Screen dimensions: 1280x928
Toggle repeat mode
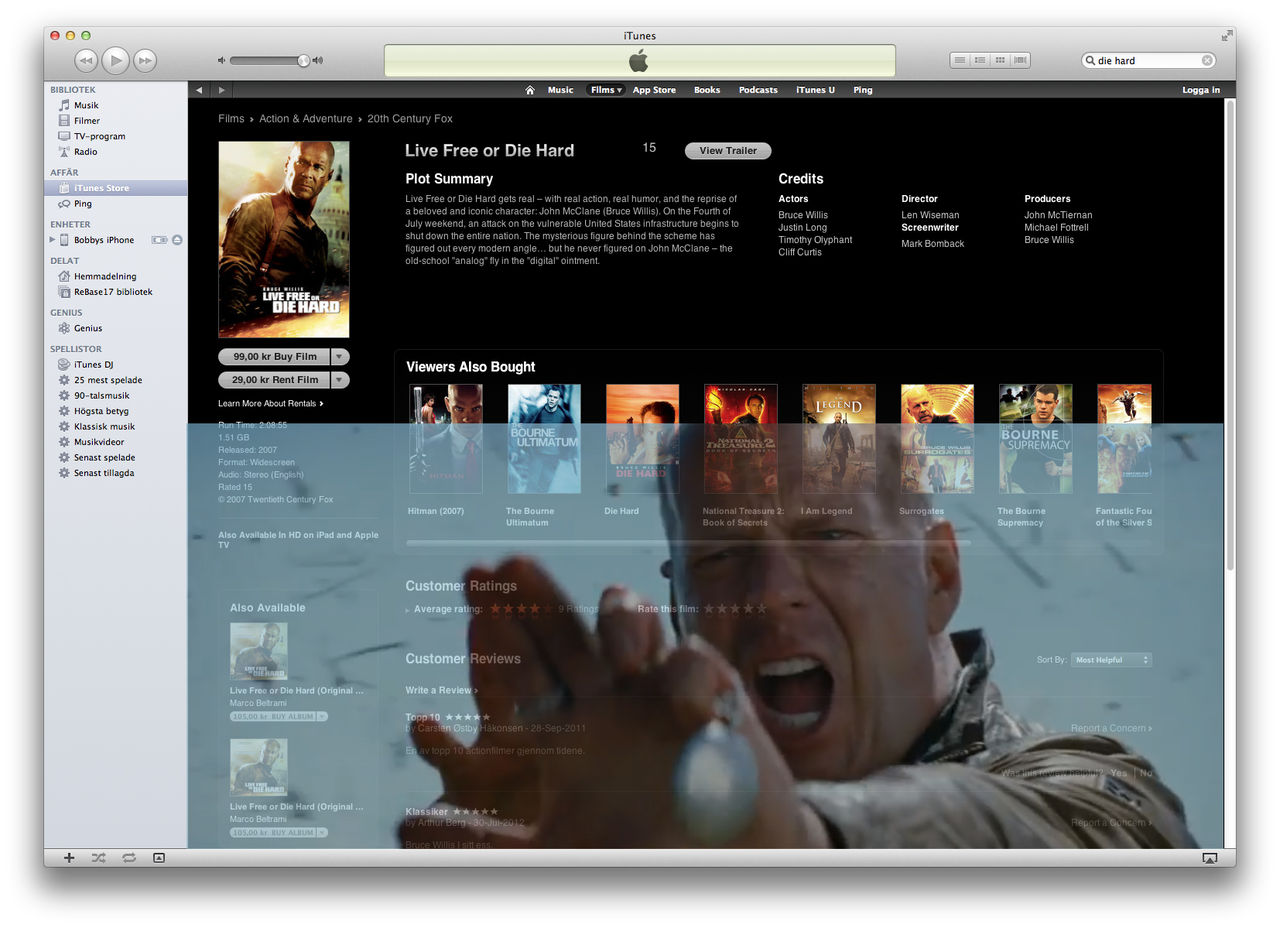pos(128,858)
